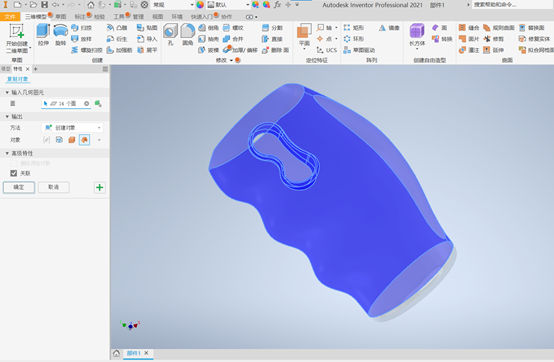The width and height of the screenshot is (554, 362).
Task: Click the Delete Face (删除面) tool
Action: click(x=276, y=50)
